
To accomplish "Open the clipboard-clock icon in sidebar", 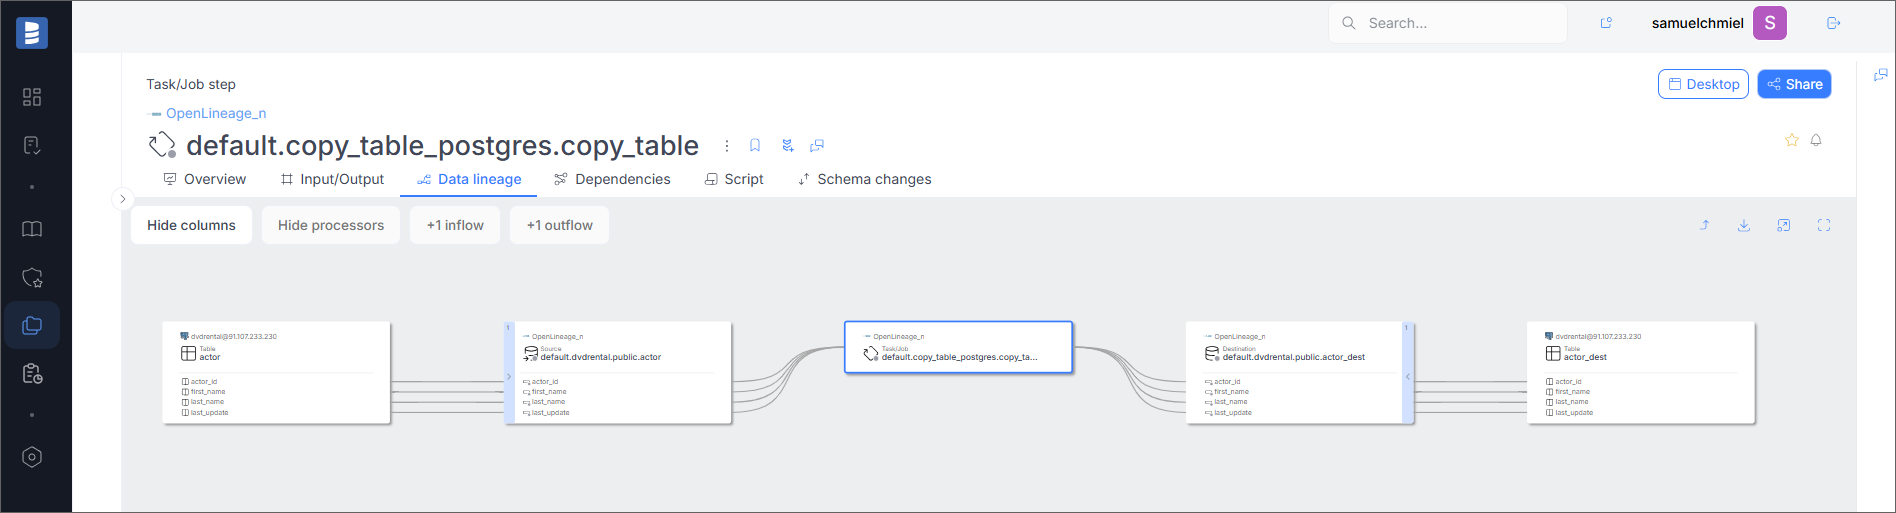I will tap(32, 374).
